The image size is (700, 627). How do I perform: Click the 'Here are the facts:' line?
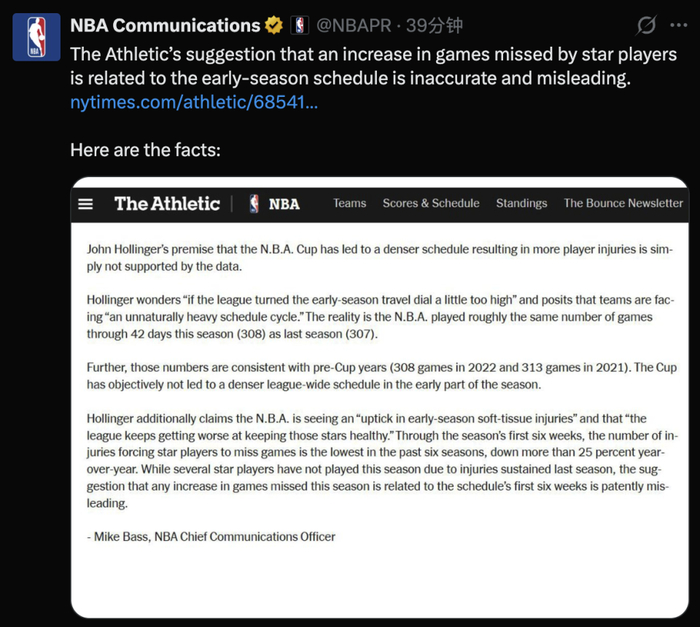click(145, 150)
